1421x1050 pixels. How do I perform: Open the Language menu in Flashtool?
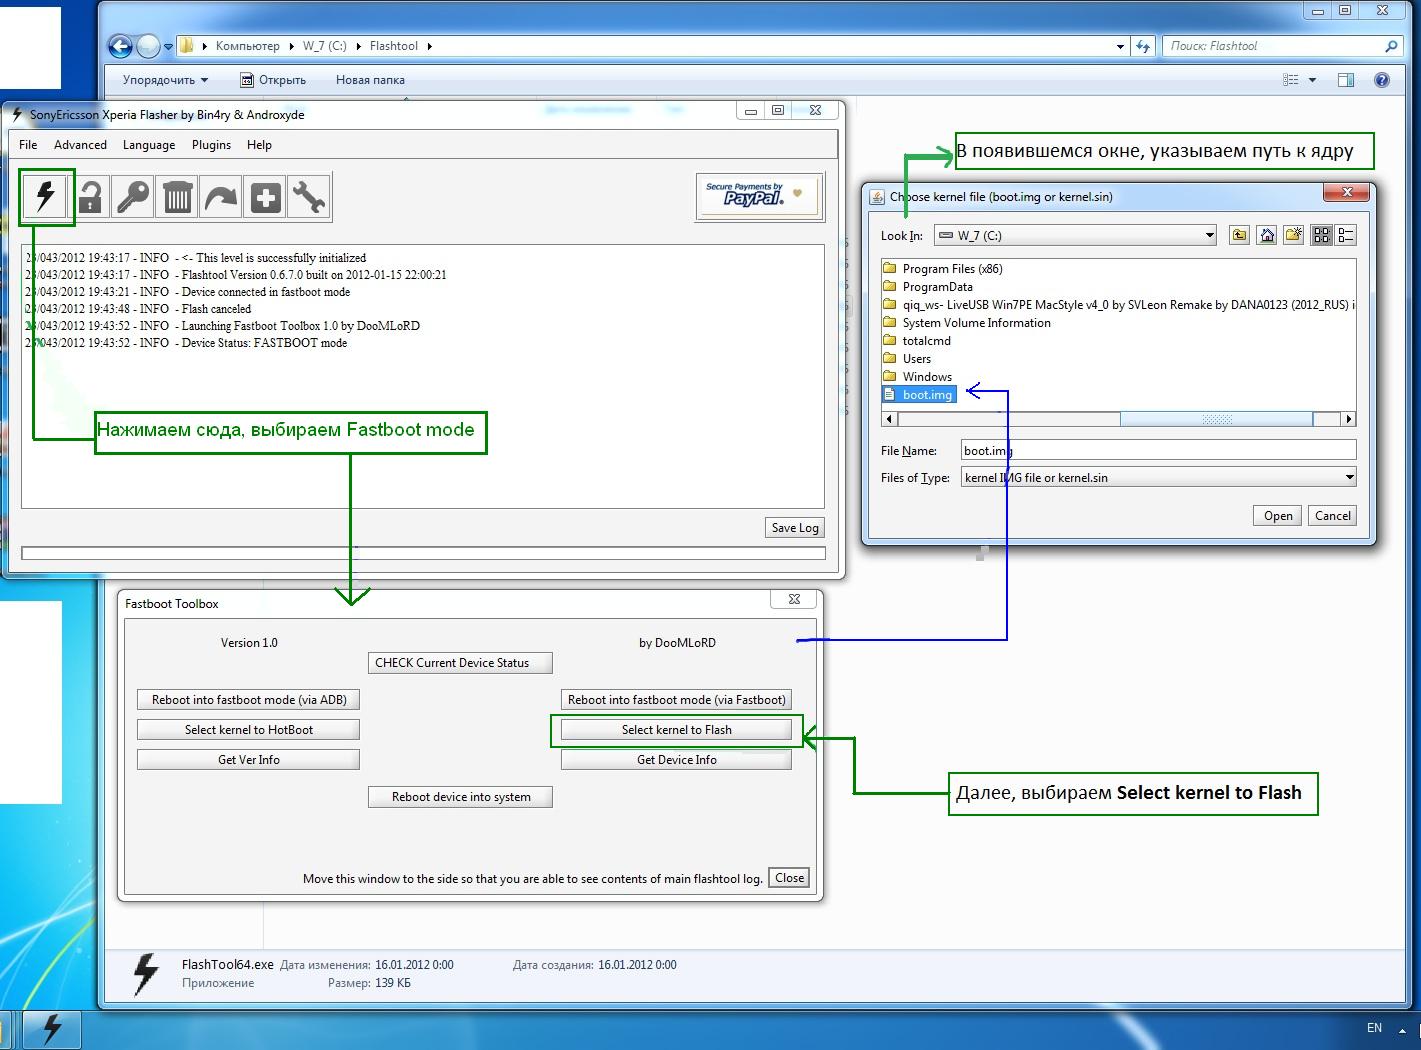pos(149,145)
